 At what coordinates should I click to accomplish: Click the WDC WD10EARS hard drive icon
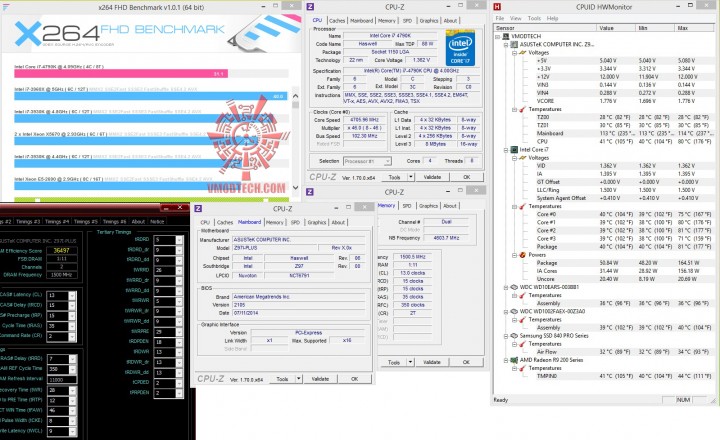pos(514,287)
